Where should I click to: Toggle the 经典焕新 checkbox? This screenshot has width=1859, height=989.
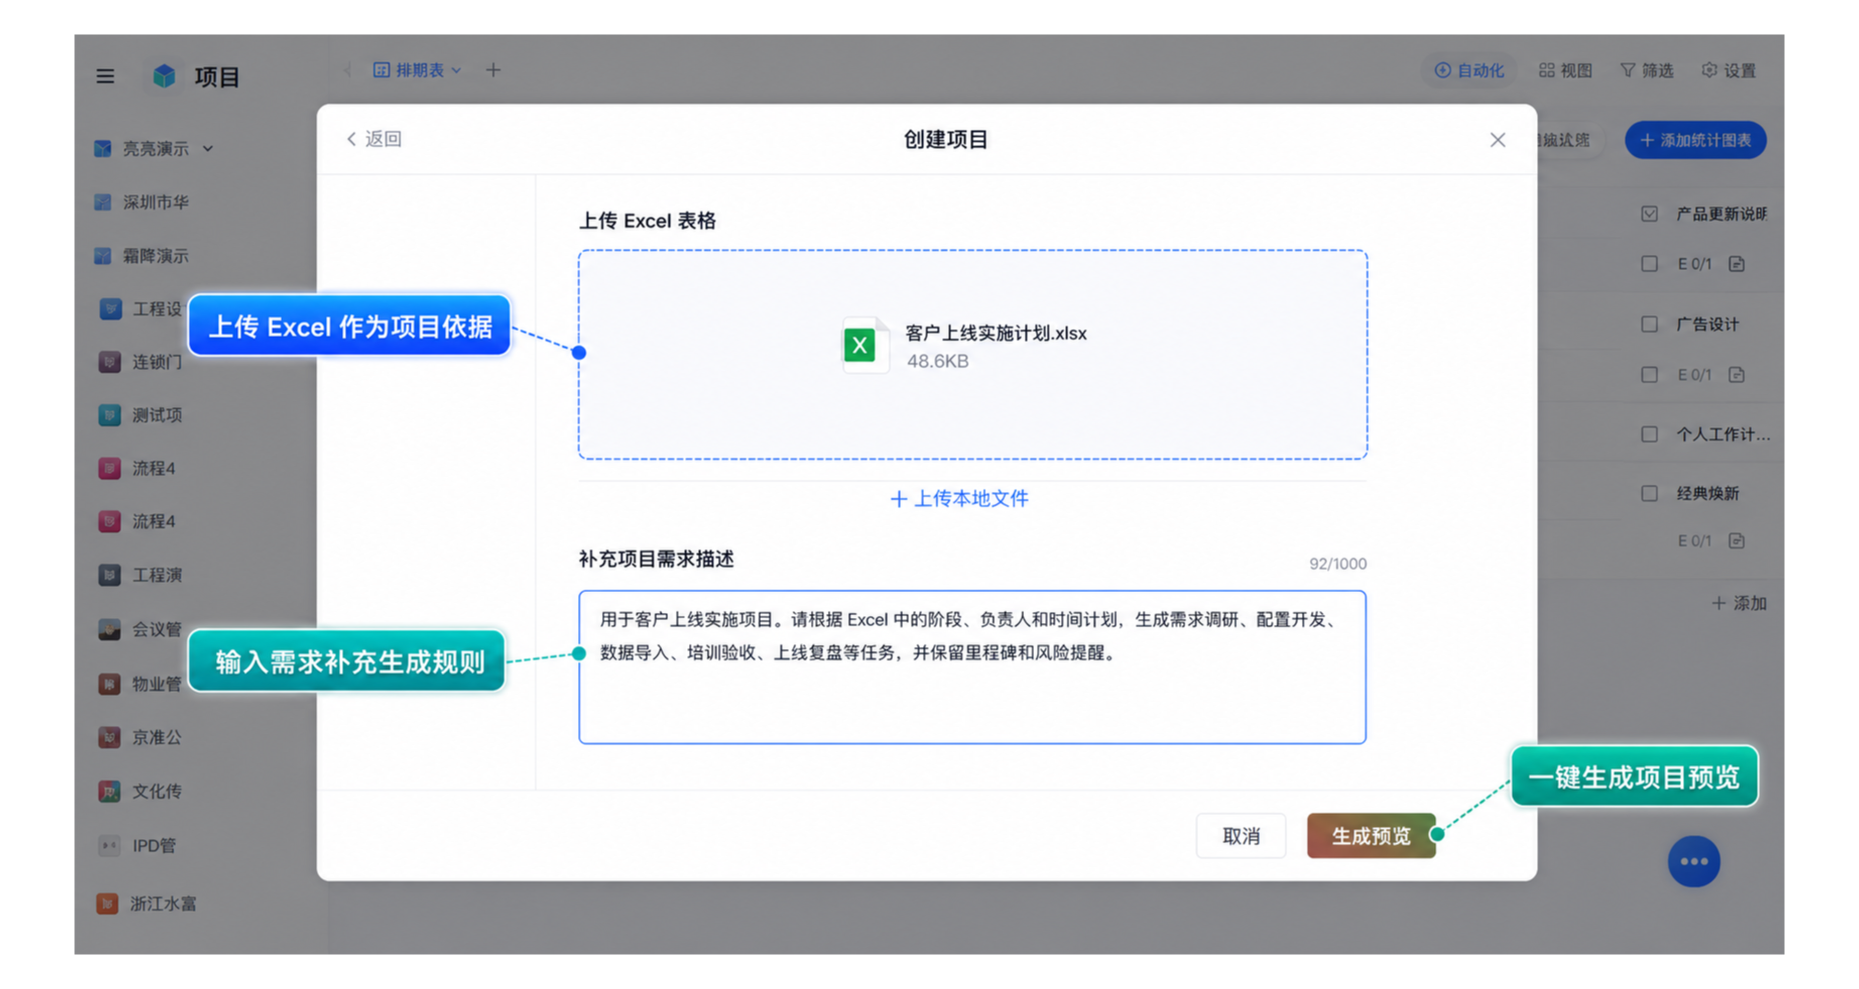1650,493
